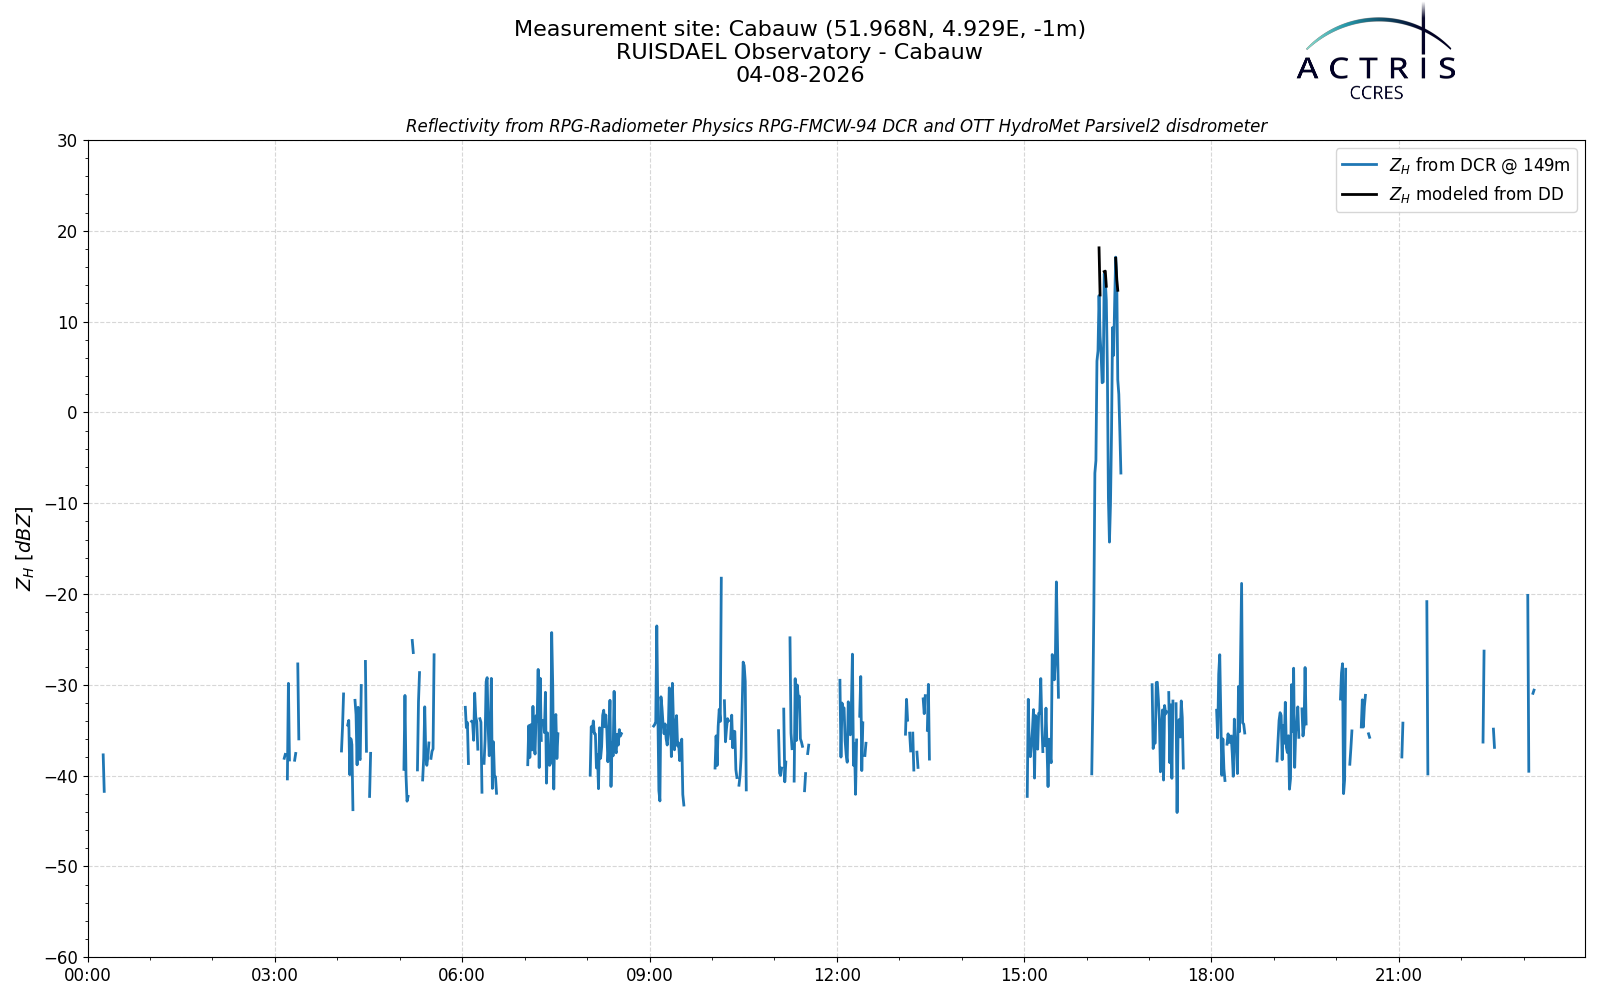This screenshot has height=1000, width=1600.
Task: Click the 15:00 x-axis time label
Action: coord(1024,975)
